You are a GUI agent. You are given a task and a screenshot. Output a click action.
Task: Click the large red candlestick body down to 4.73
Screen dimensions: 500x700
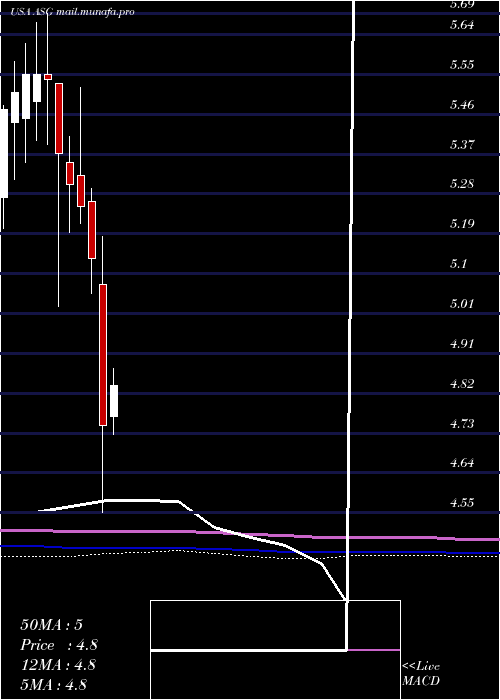click(103, 355)
